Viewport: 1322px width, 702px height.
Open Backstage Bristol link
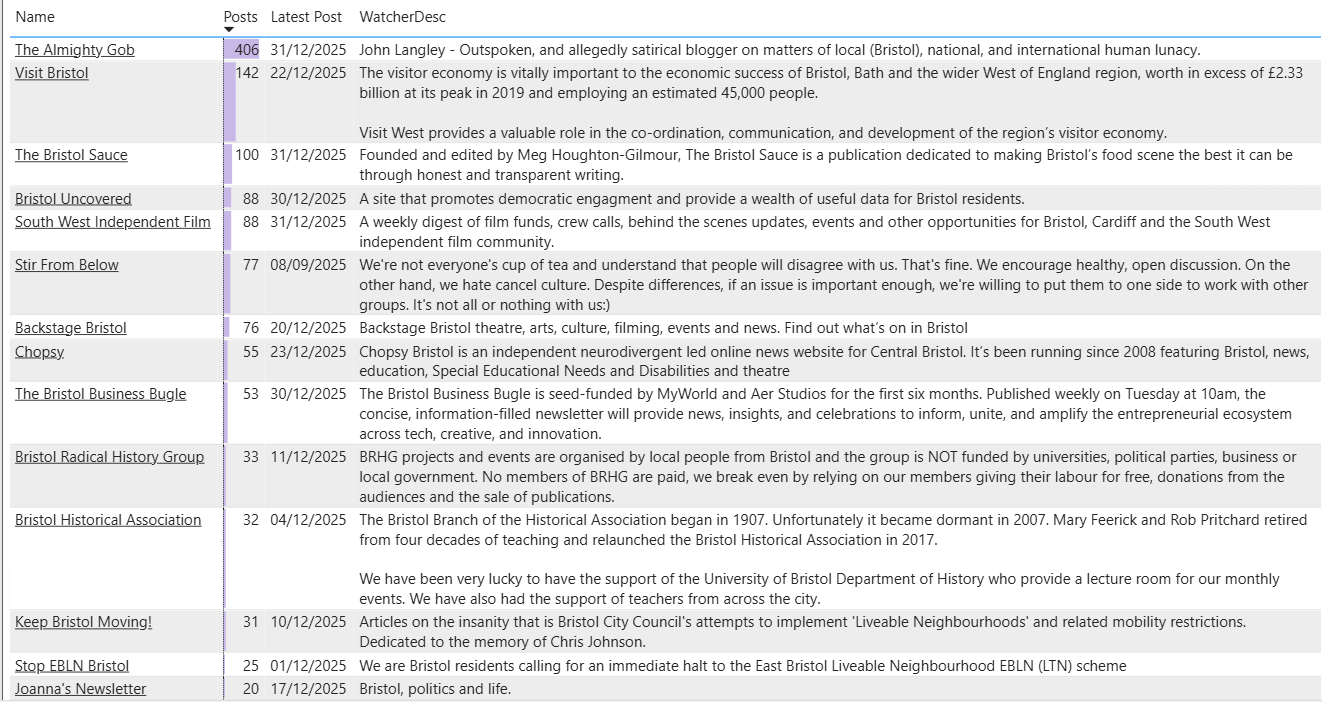70,328
